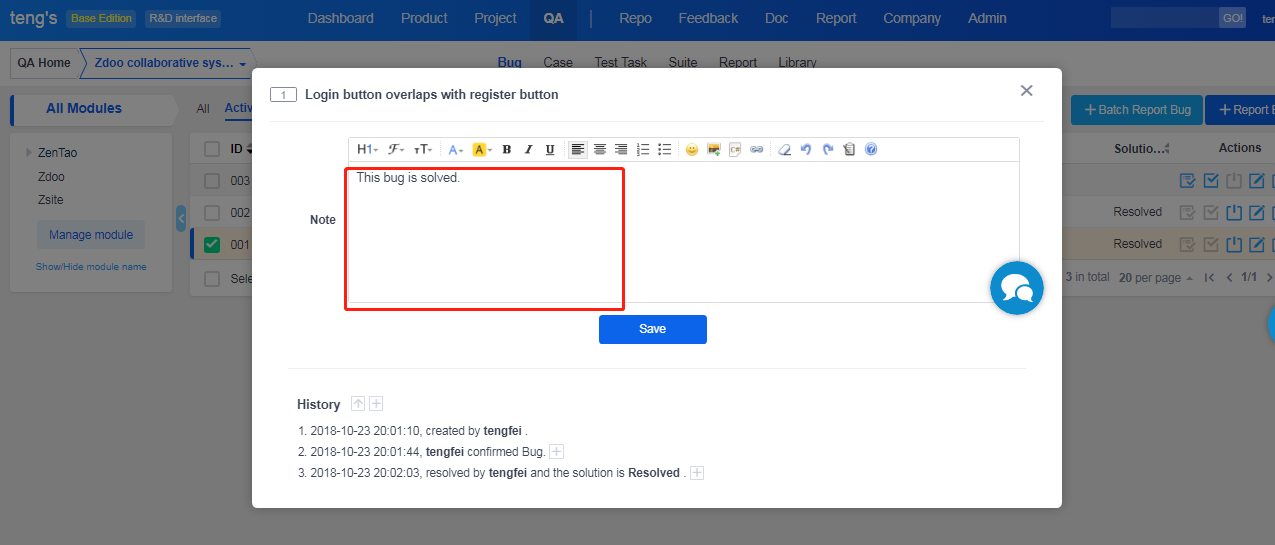Undo the last edit in editor

tap(806, 150)
